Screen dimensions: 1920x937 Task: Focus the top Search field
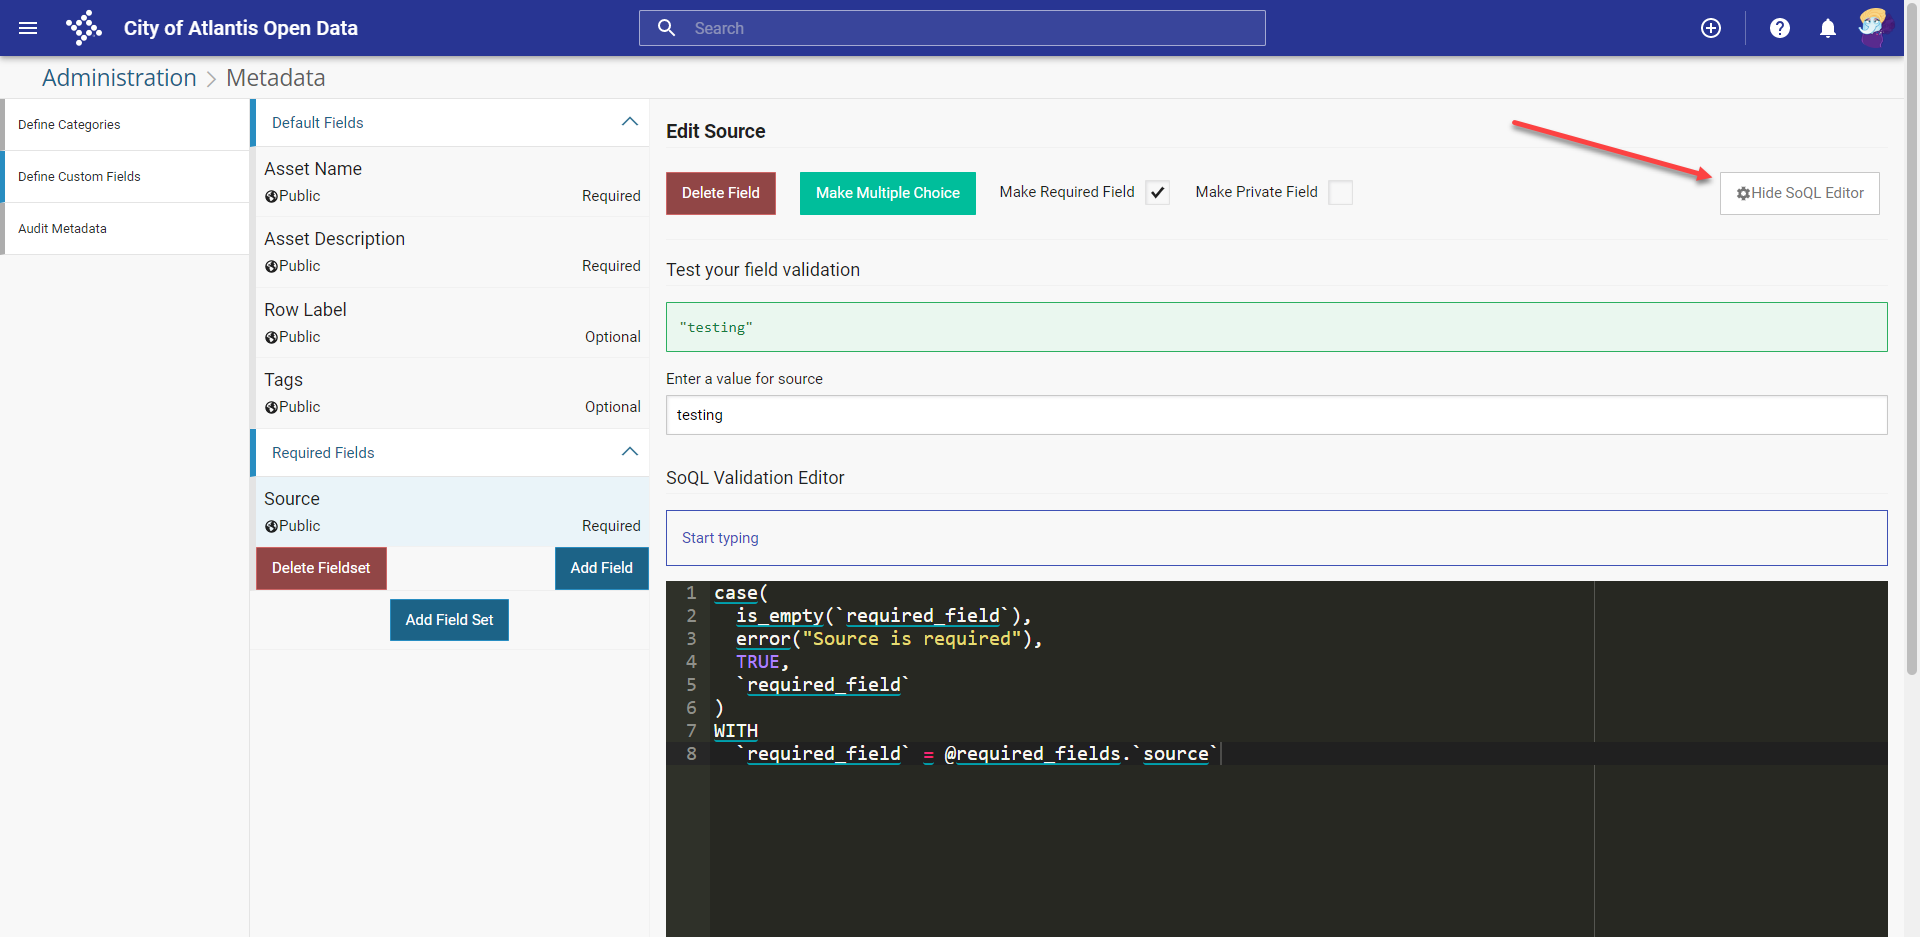pos(952,28)
